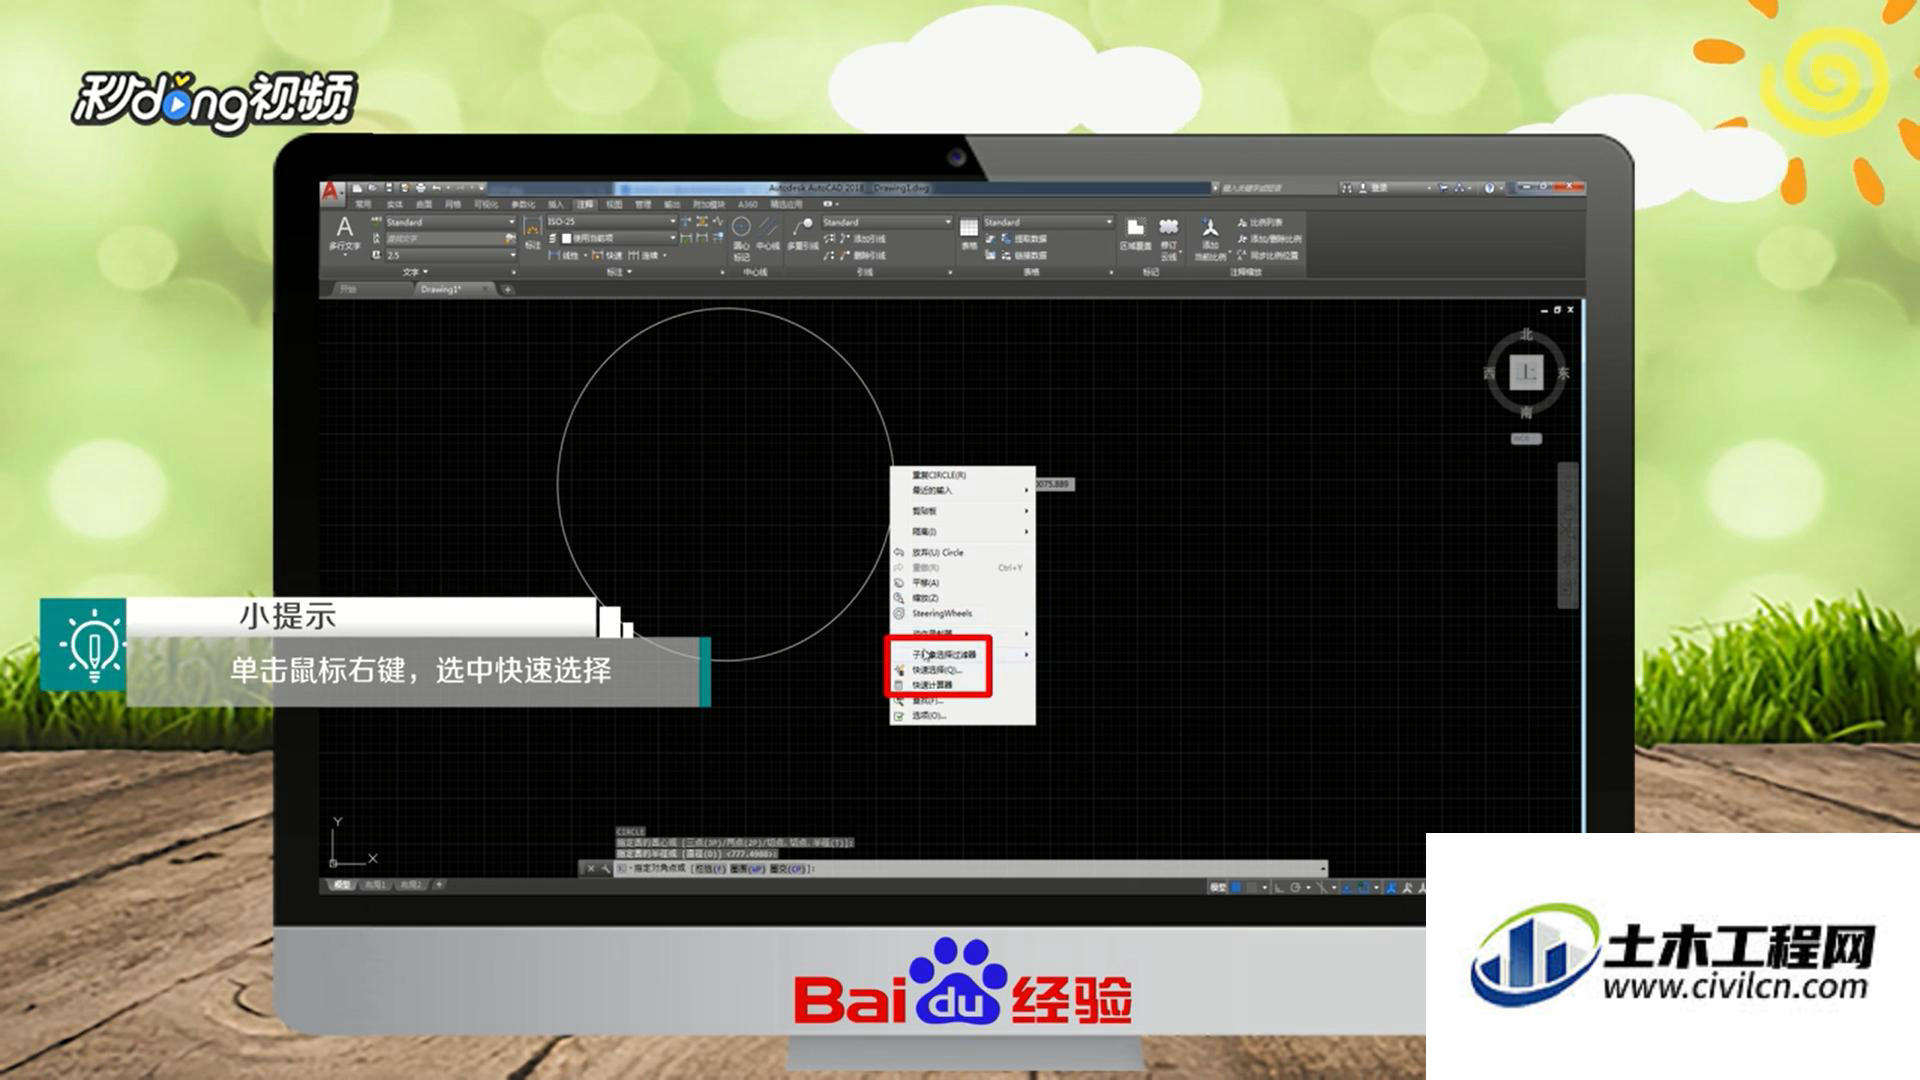
Task: Click the center mark circle icon
Action: [741, 227]
